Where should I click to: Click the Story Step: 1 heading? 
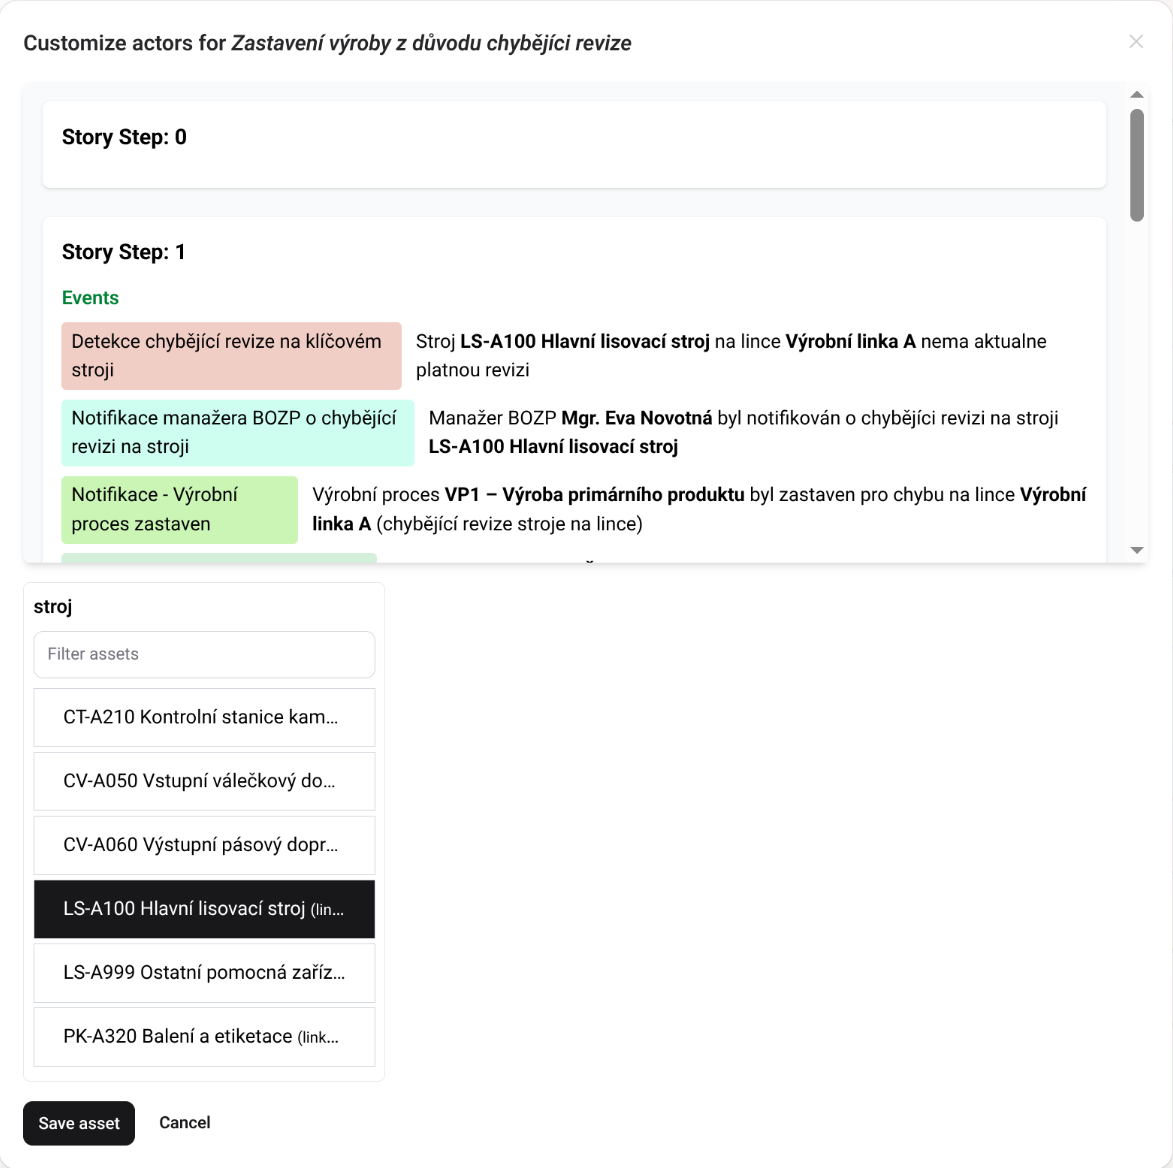click(x=124, y=252)
